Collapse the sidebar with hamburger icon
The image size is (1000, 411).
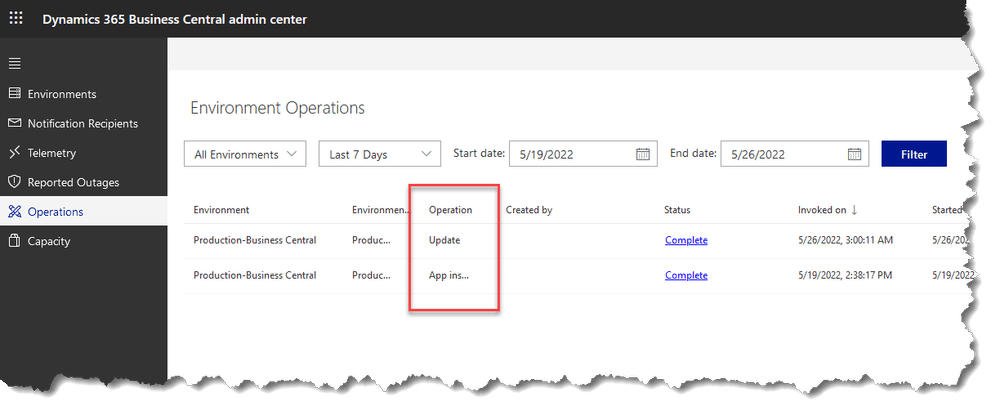[x=14, y=63]
